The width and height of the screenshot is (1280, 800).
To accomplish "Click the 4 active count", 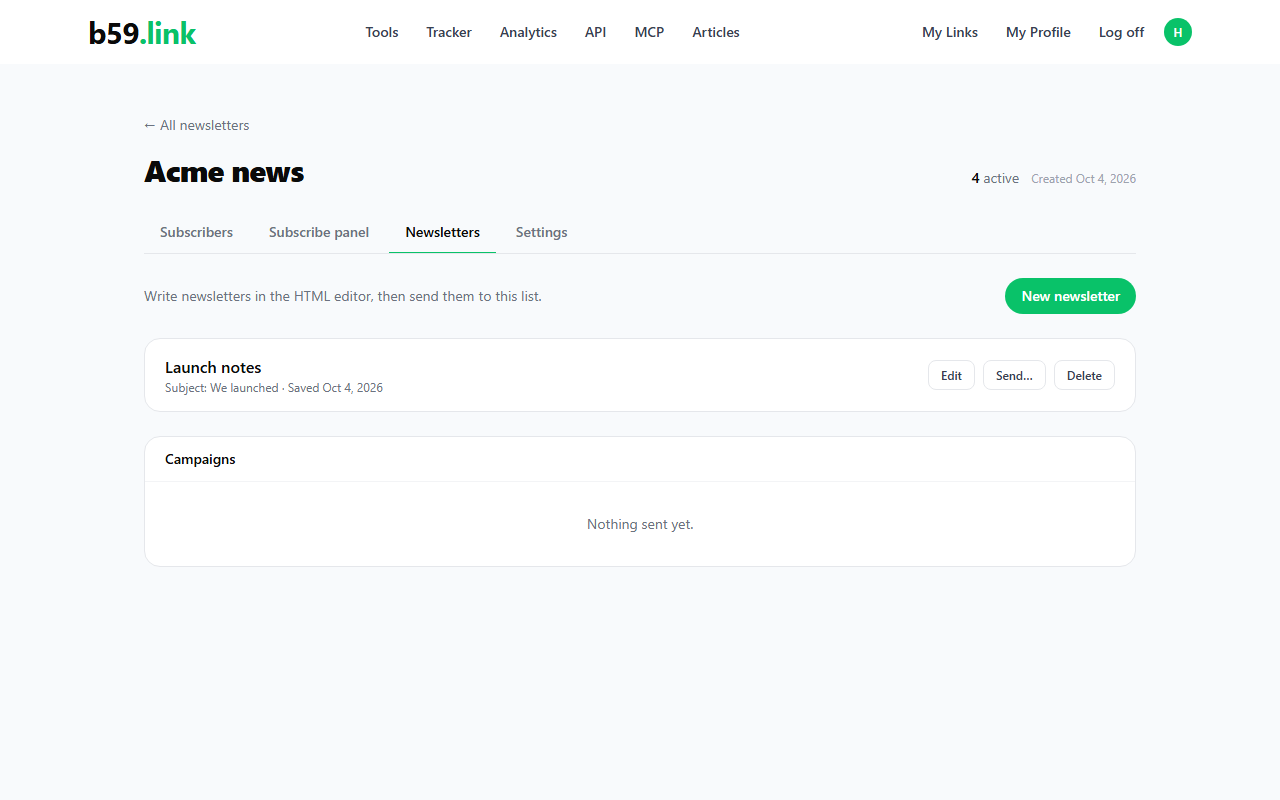I will click(995, 178).
